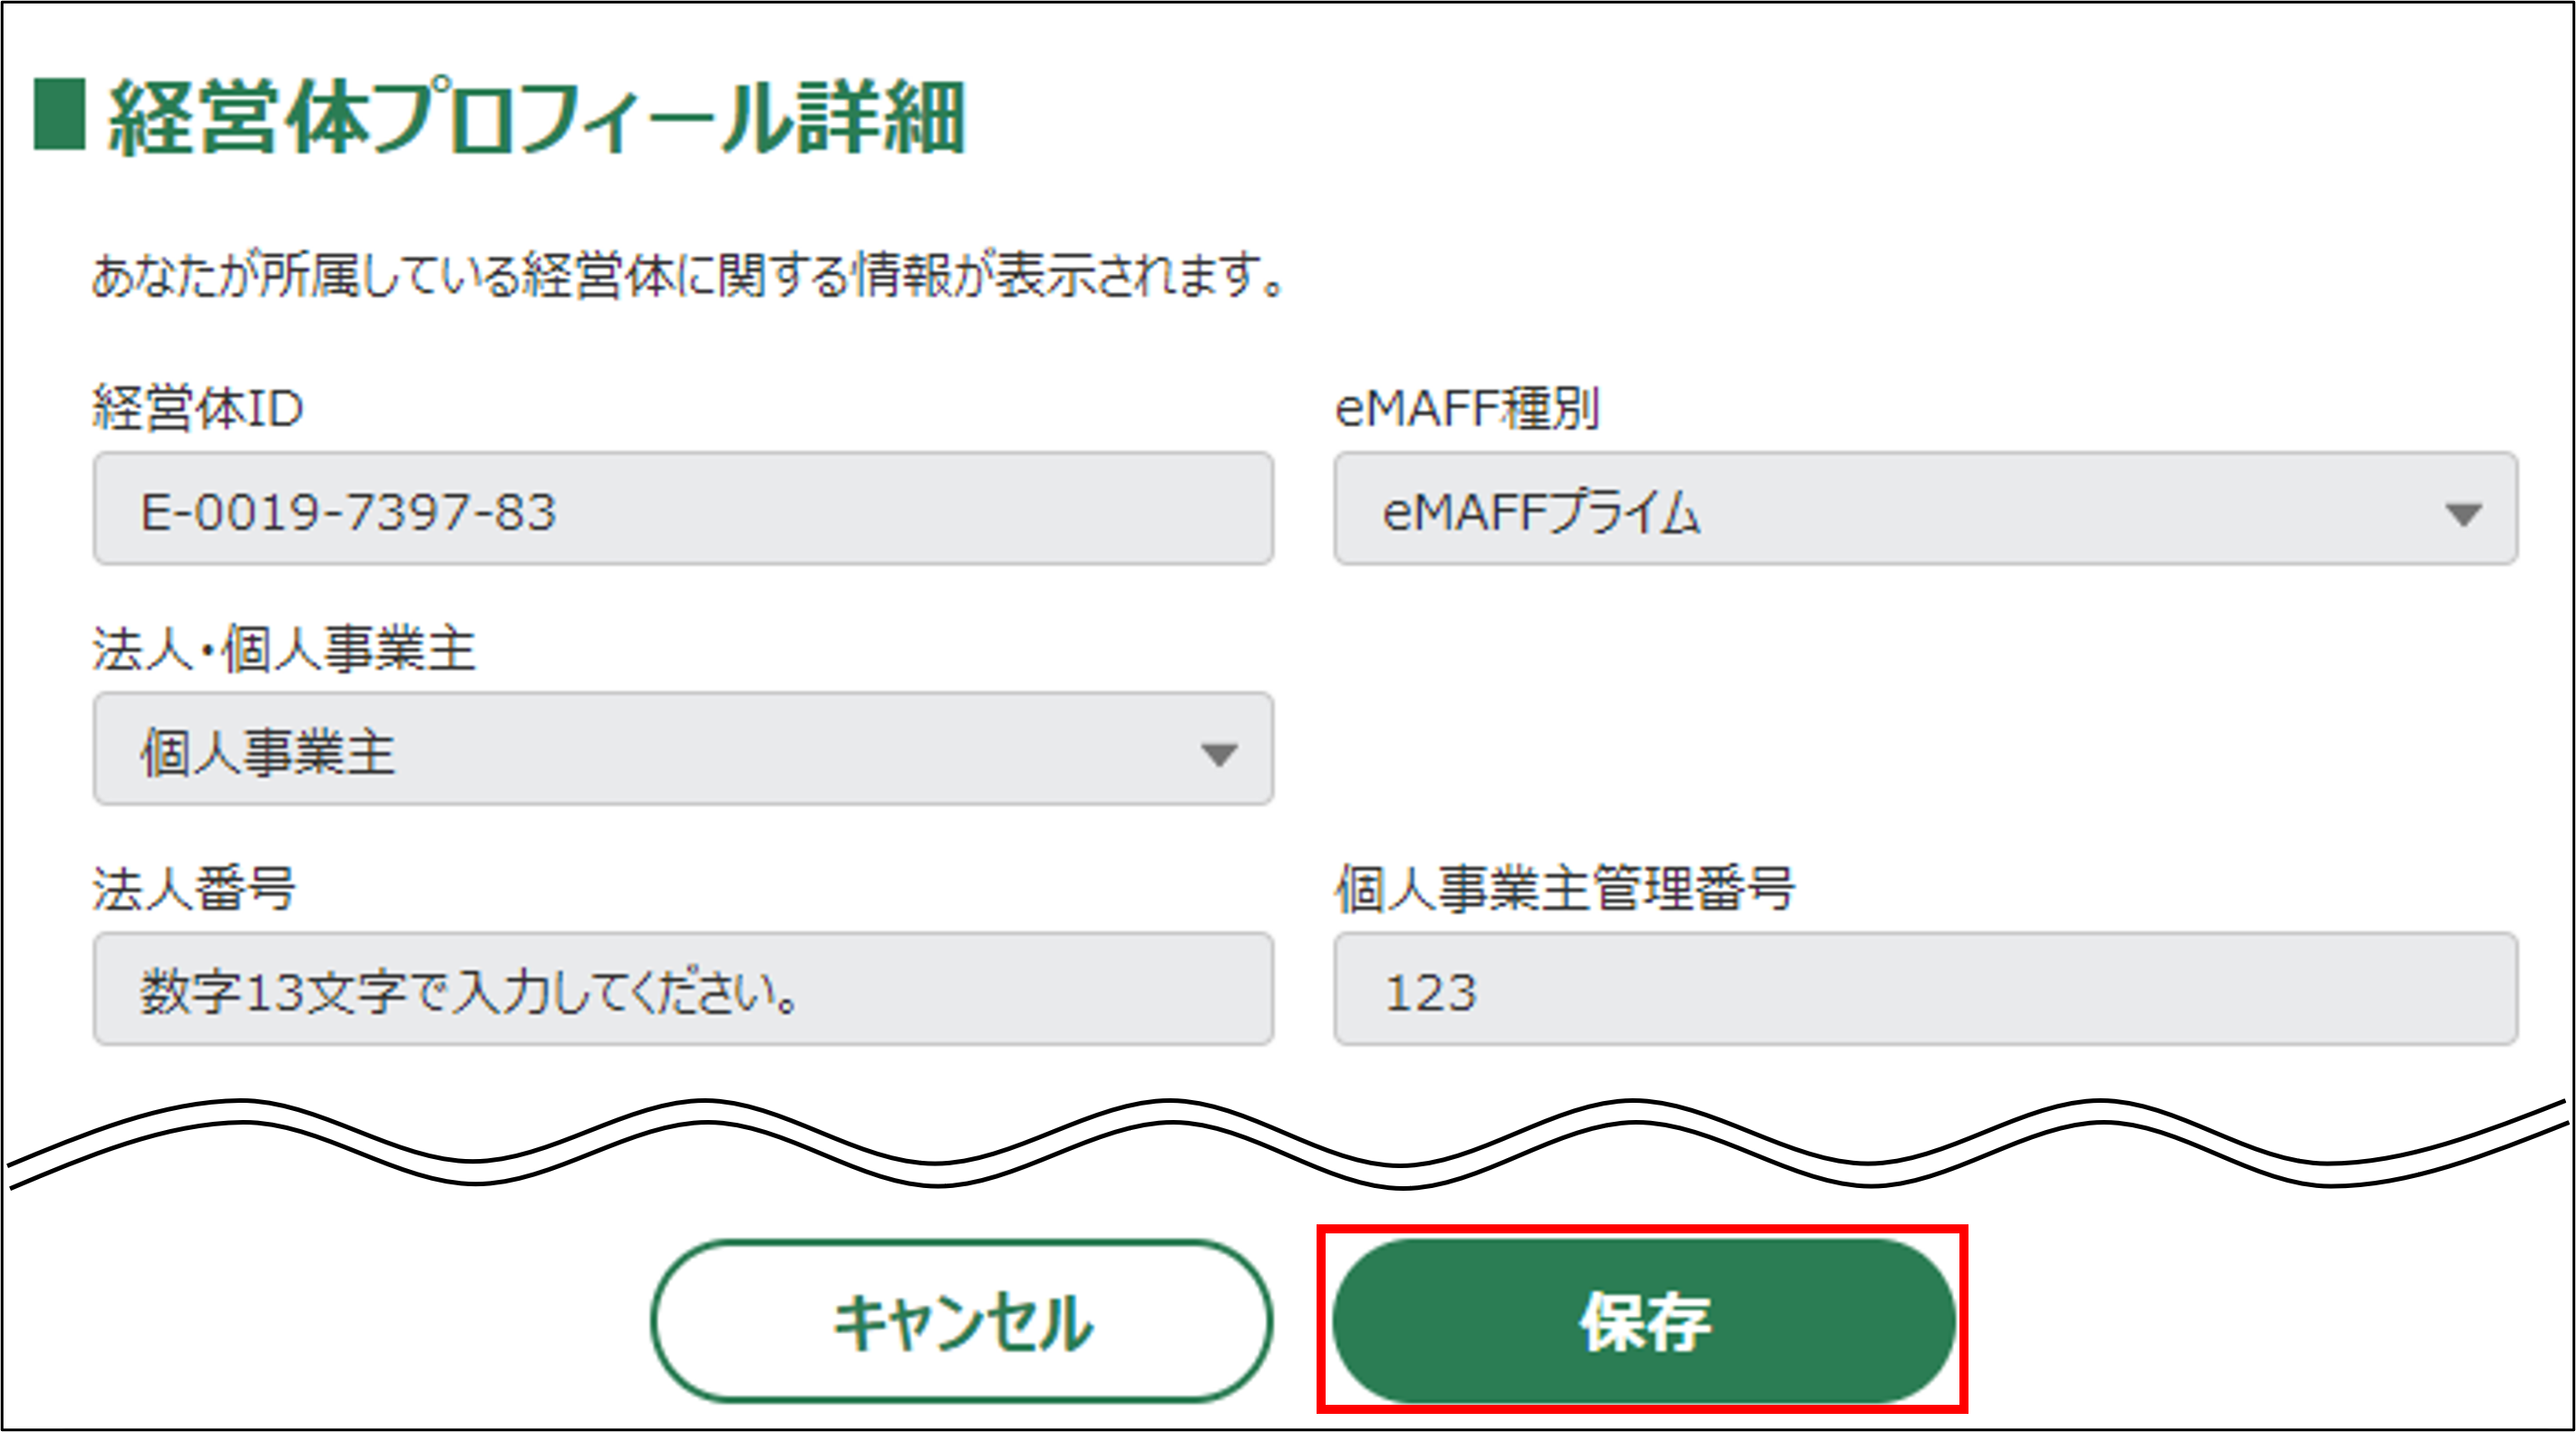Click the description text under the heading
The image size is (2576, 1432).
click(688, 275)
